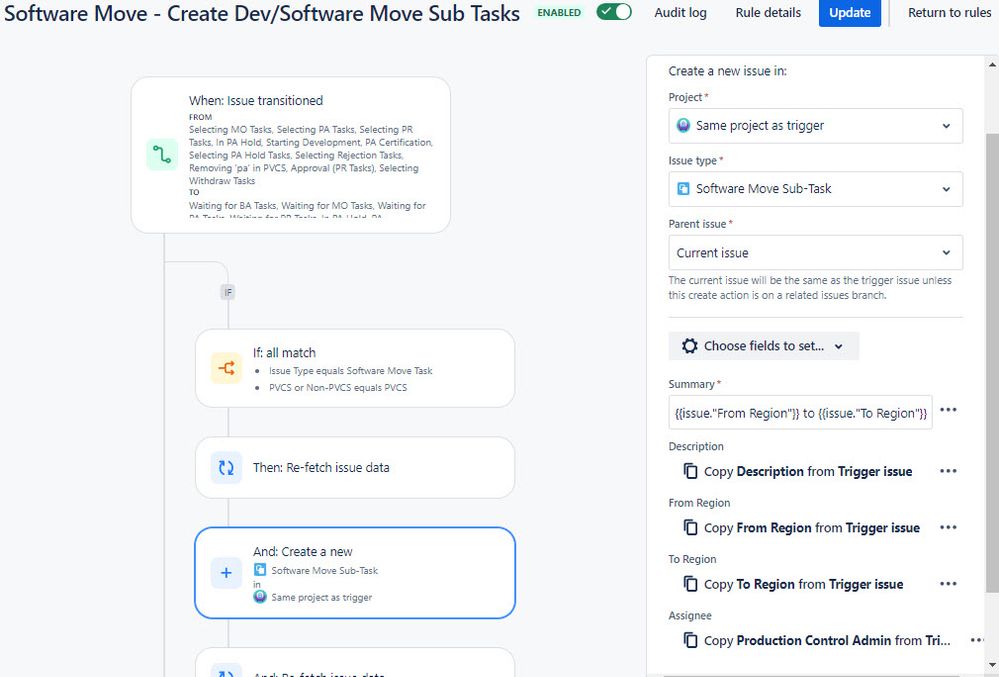Open more options for From Region field

point(948,527)
